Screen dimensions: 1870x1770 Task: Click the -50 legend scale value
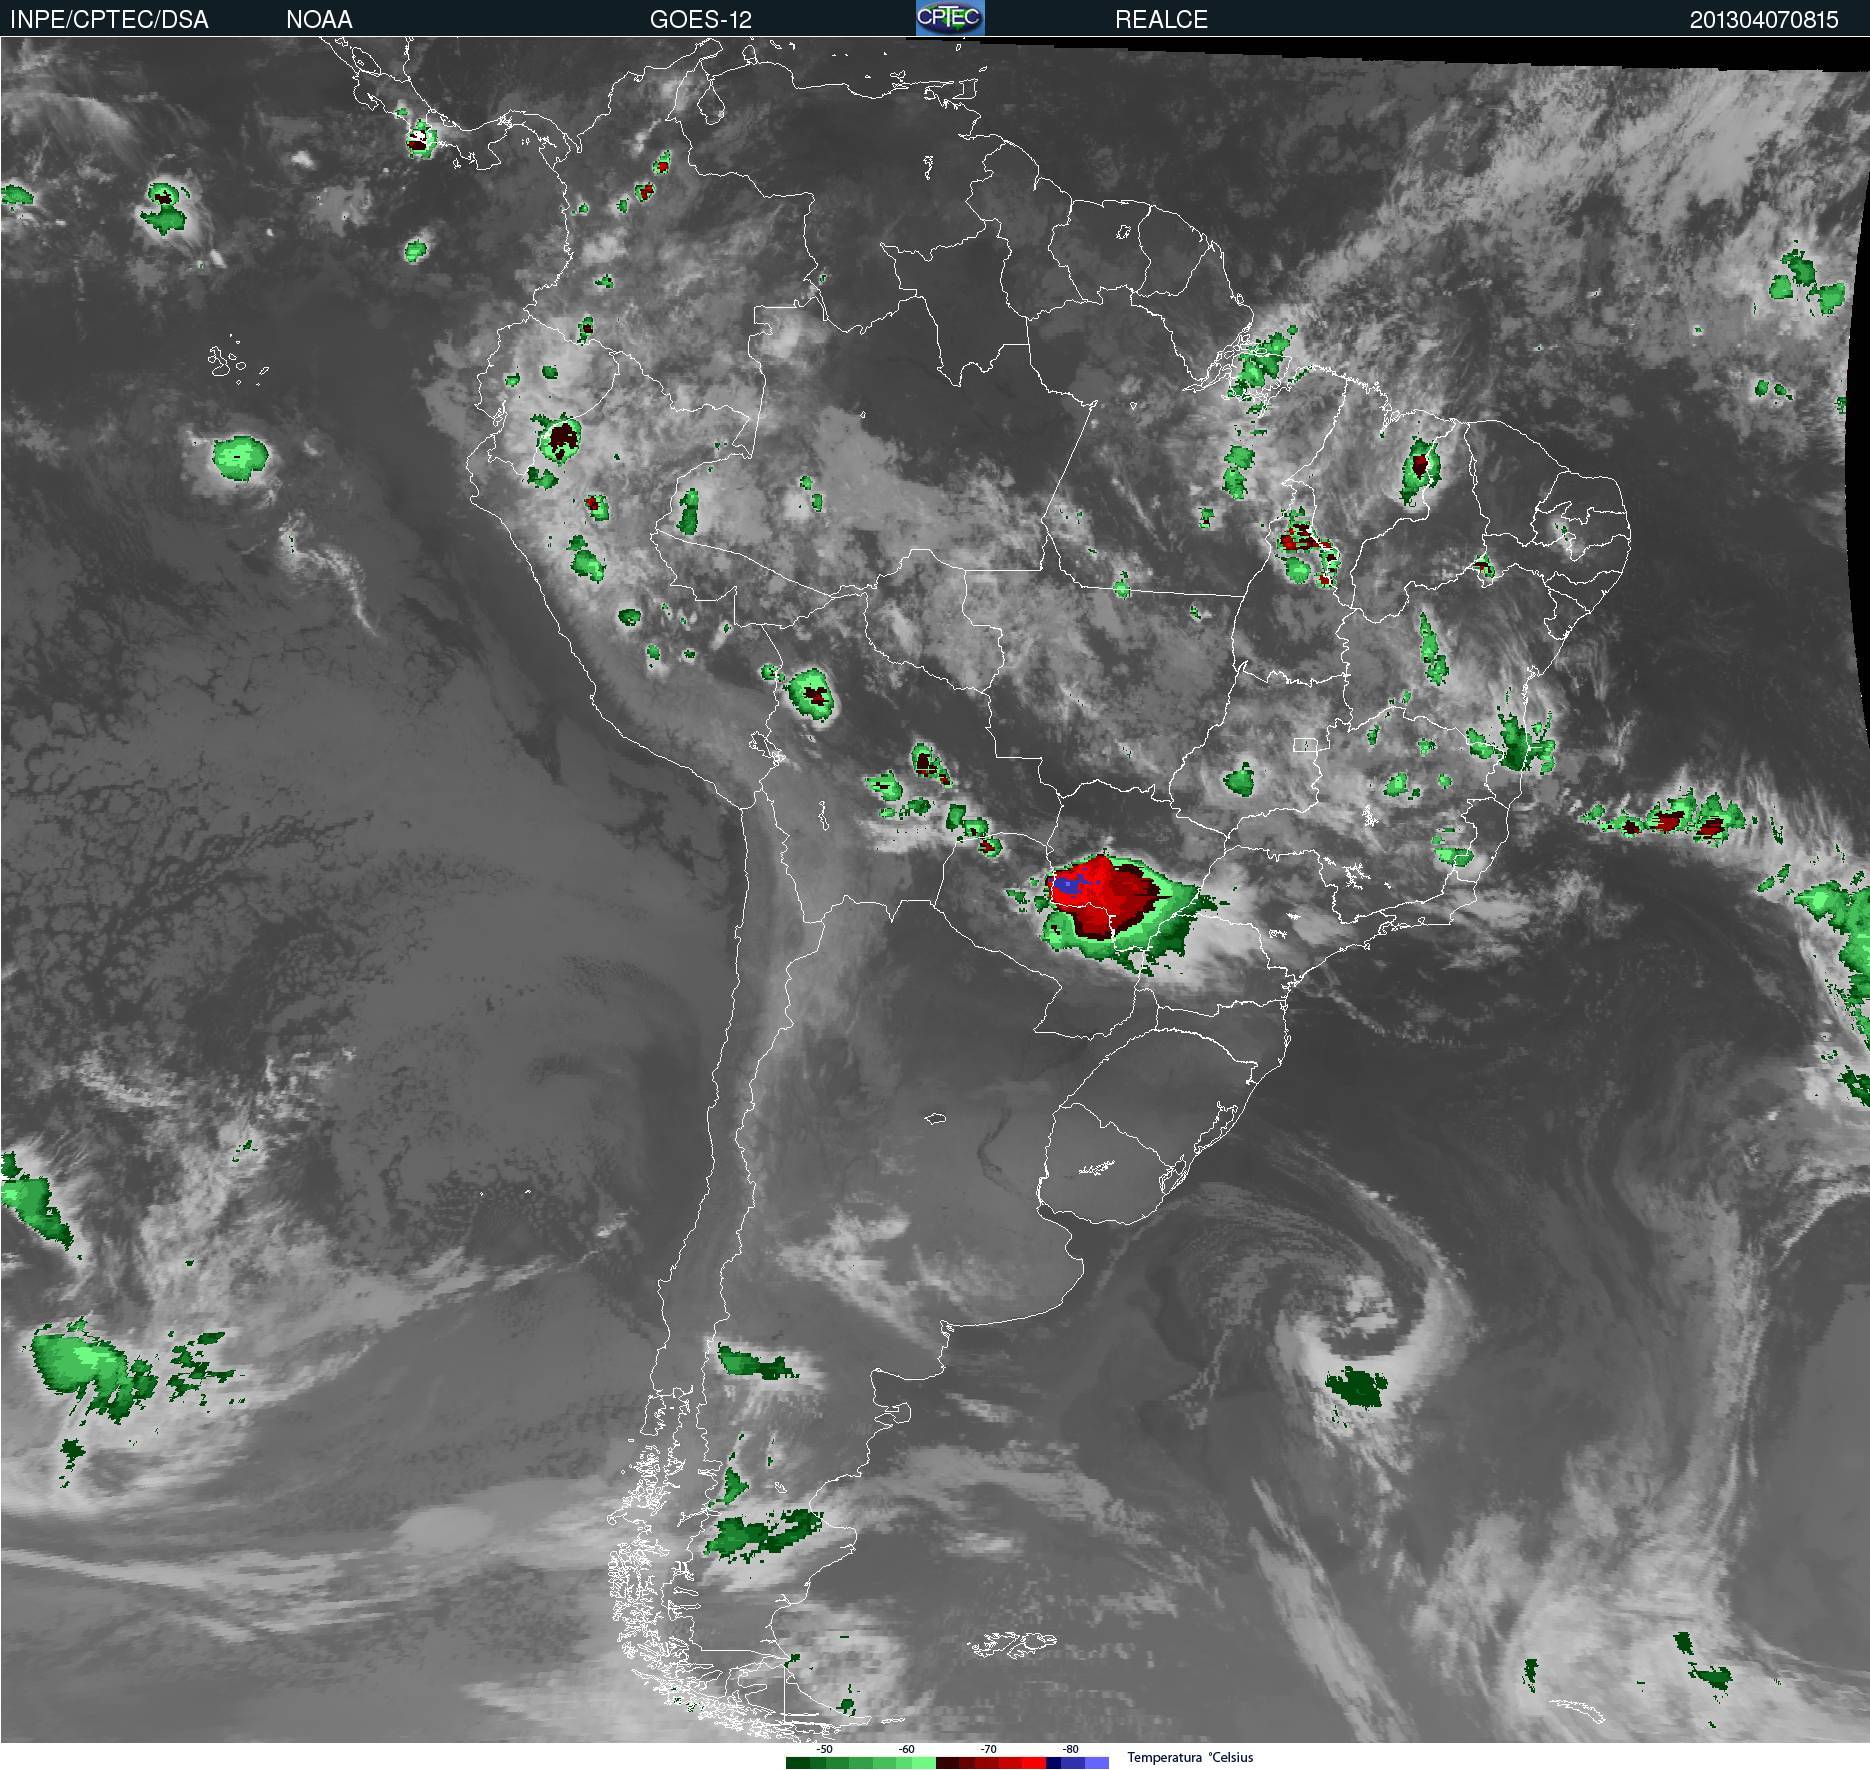pyautogui.click(x=824, y=1749)
